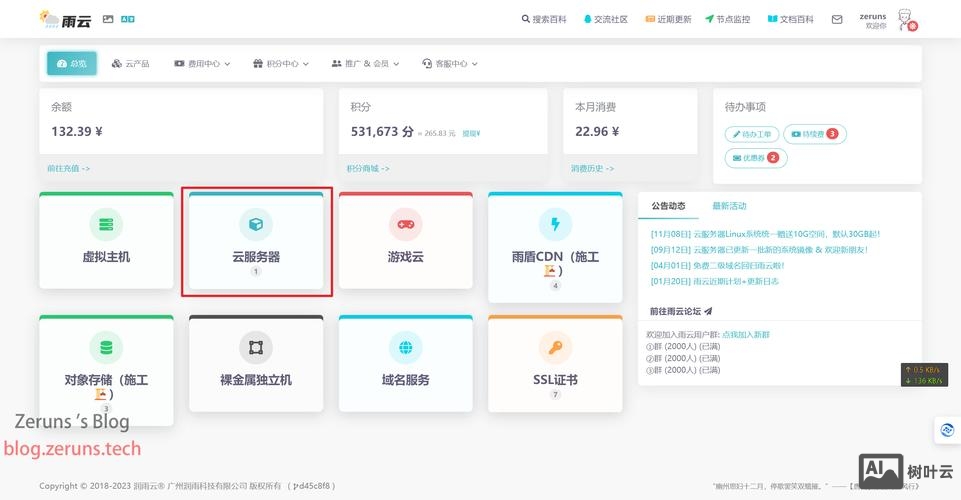961x500 pixels.
Task: Open the 云服务器 cloud server card
Action: 256,240
